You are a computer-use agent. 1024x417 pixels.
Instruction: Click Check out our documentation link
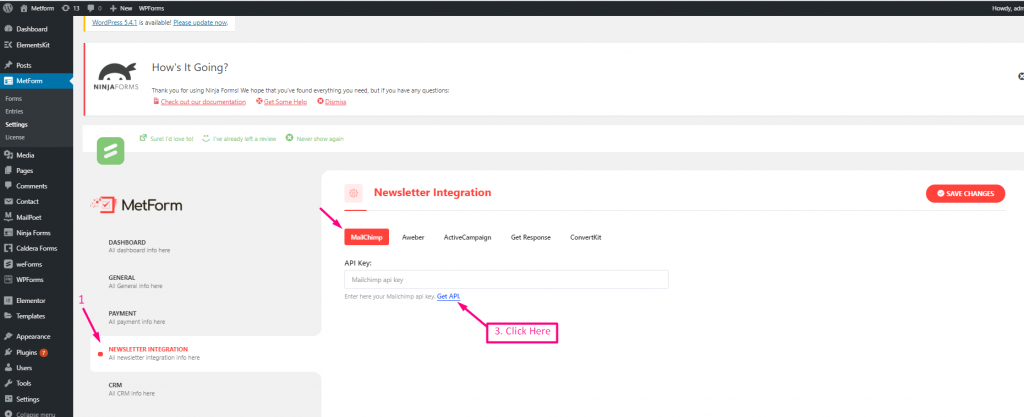click(203, 102)
